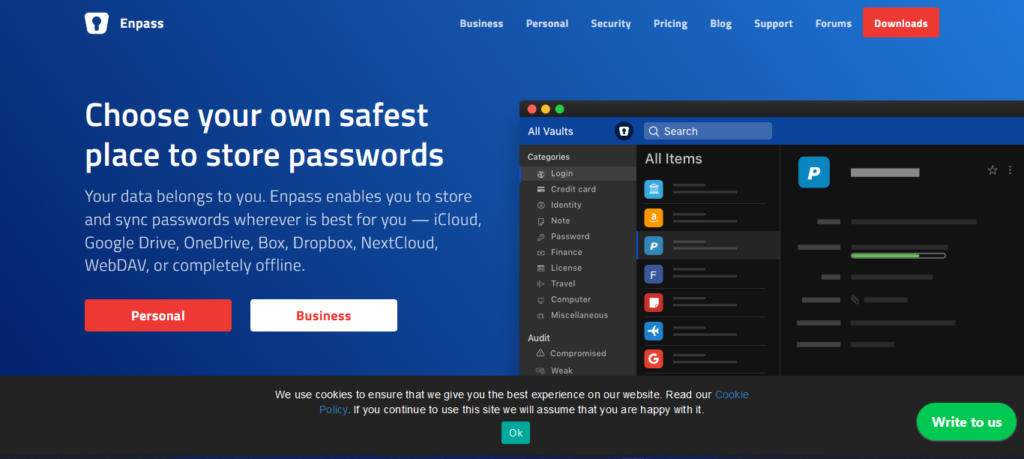Select the red note item icon
1024x459 pixels.
[x=653, y=302]
